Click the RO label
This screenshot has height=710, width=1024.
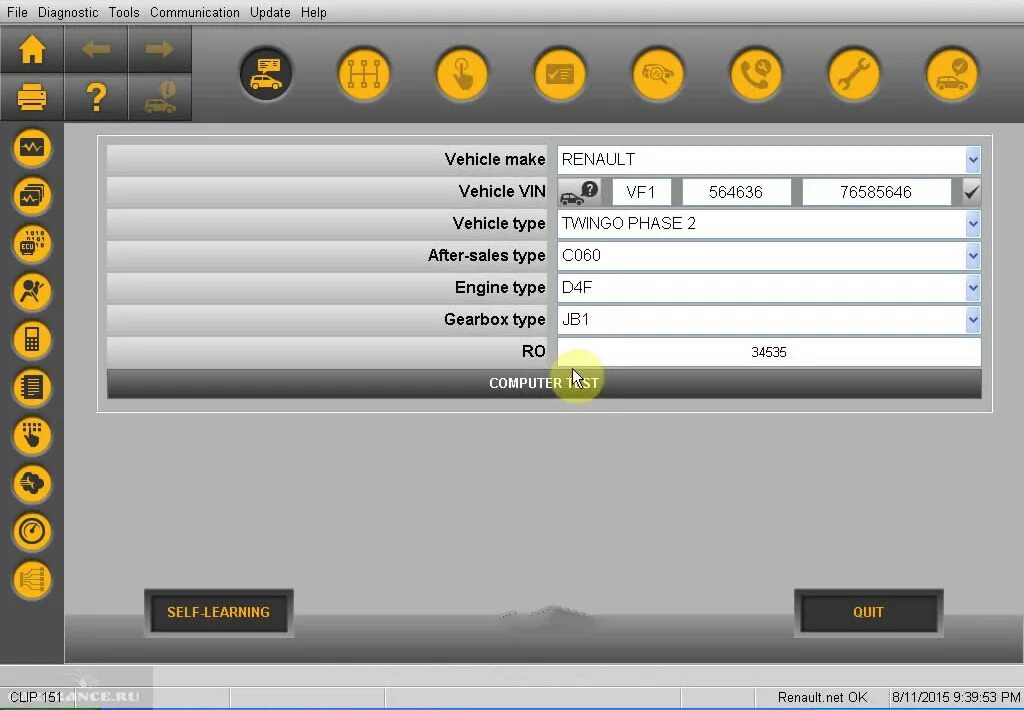point(534,351)
